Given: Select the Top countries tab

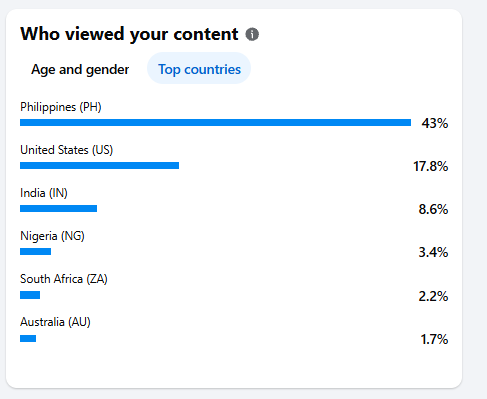Looking at the screenshot, I should point(199,68).
